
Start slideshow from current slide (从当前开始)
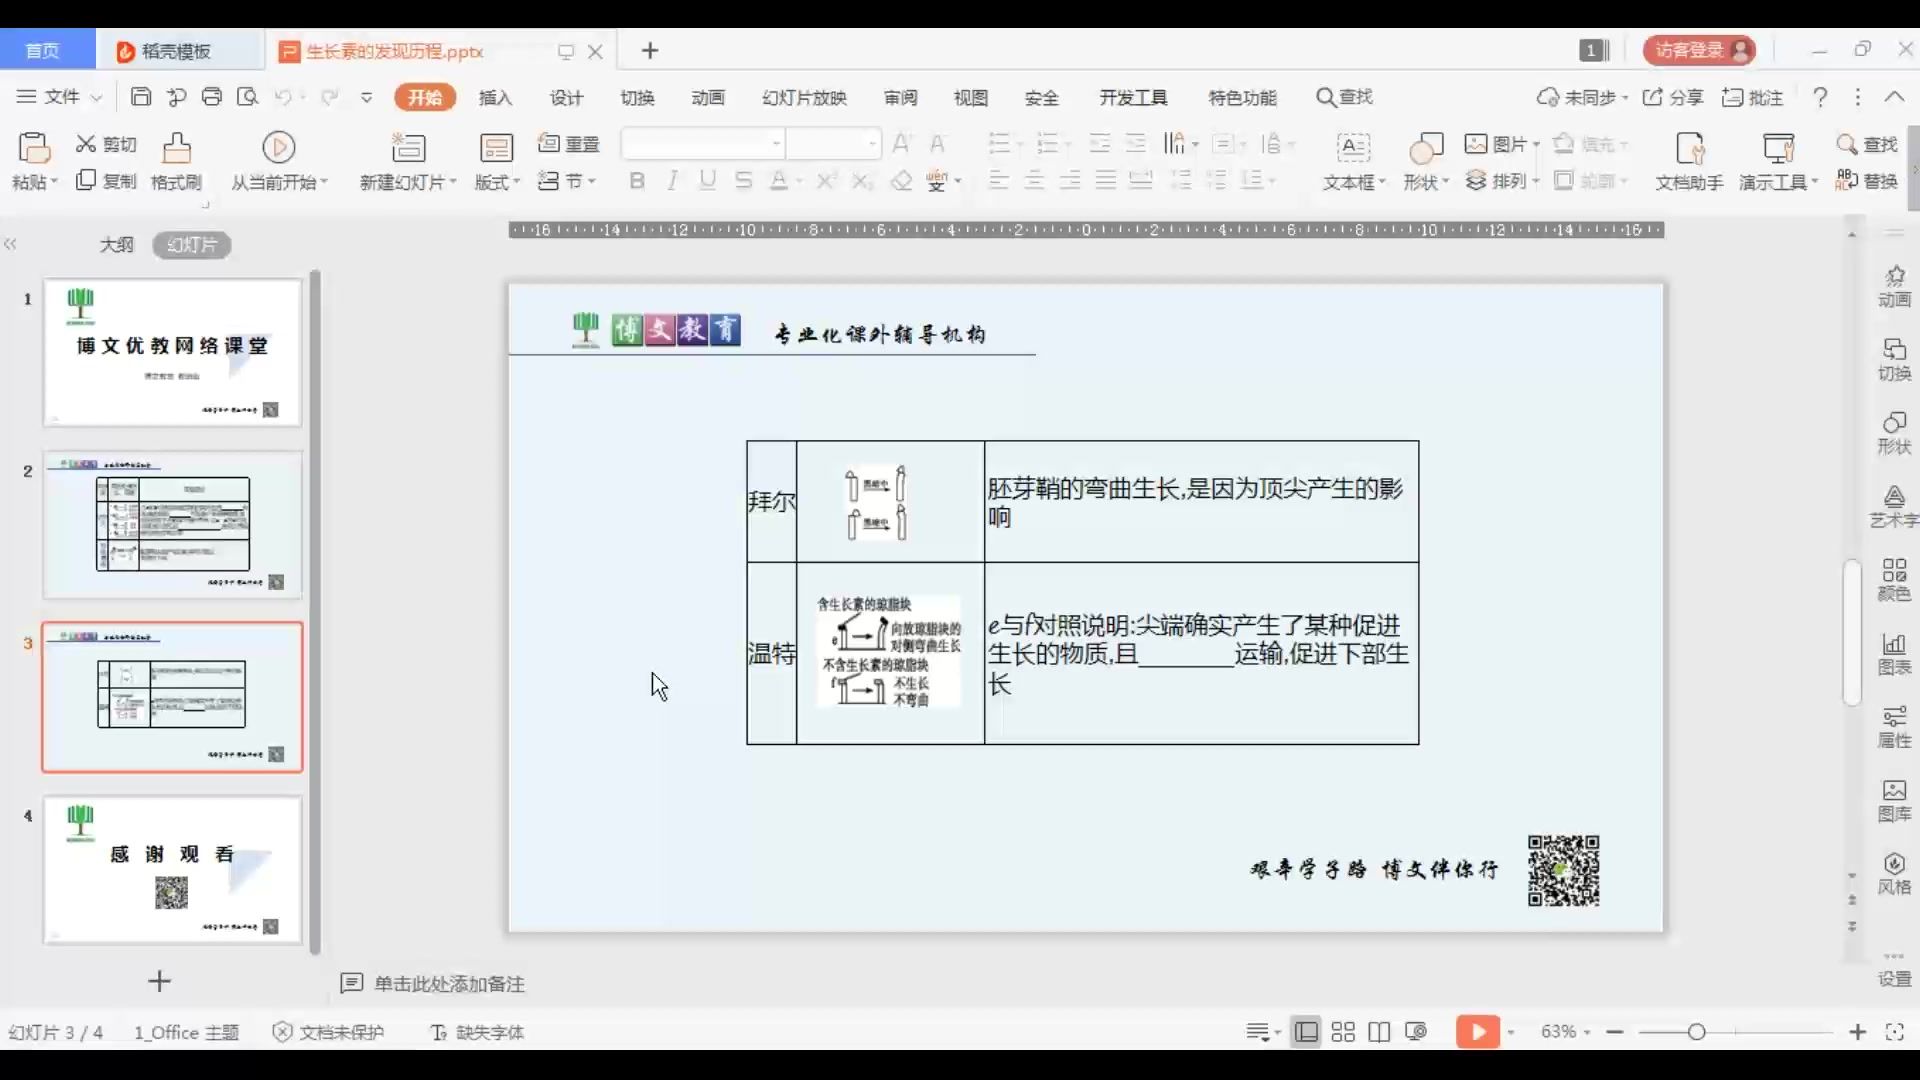(x=279, y=161)
